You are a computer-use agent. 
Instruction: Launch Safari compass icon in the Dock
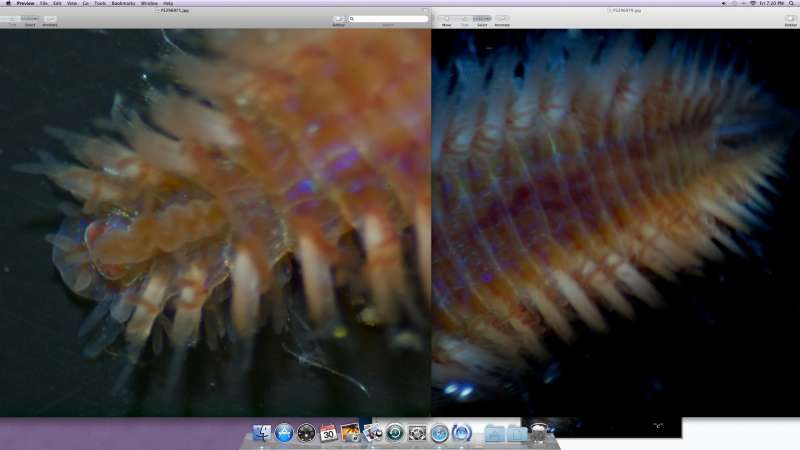[439, 433]
